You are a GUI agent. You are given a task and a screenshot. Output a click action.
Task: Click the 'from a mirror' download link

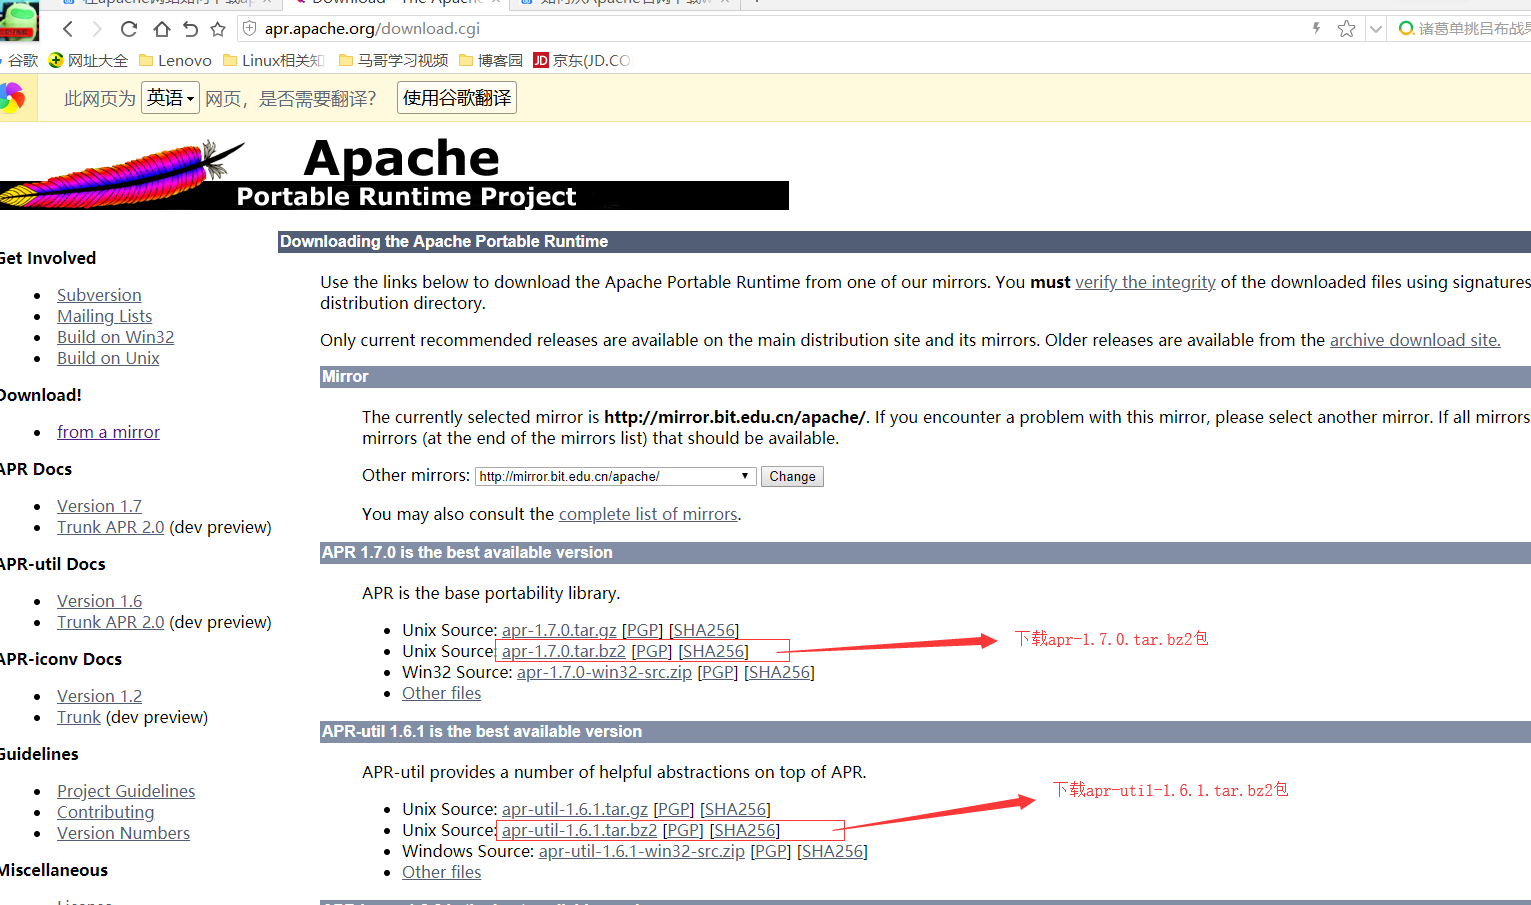click(108, 432)
